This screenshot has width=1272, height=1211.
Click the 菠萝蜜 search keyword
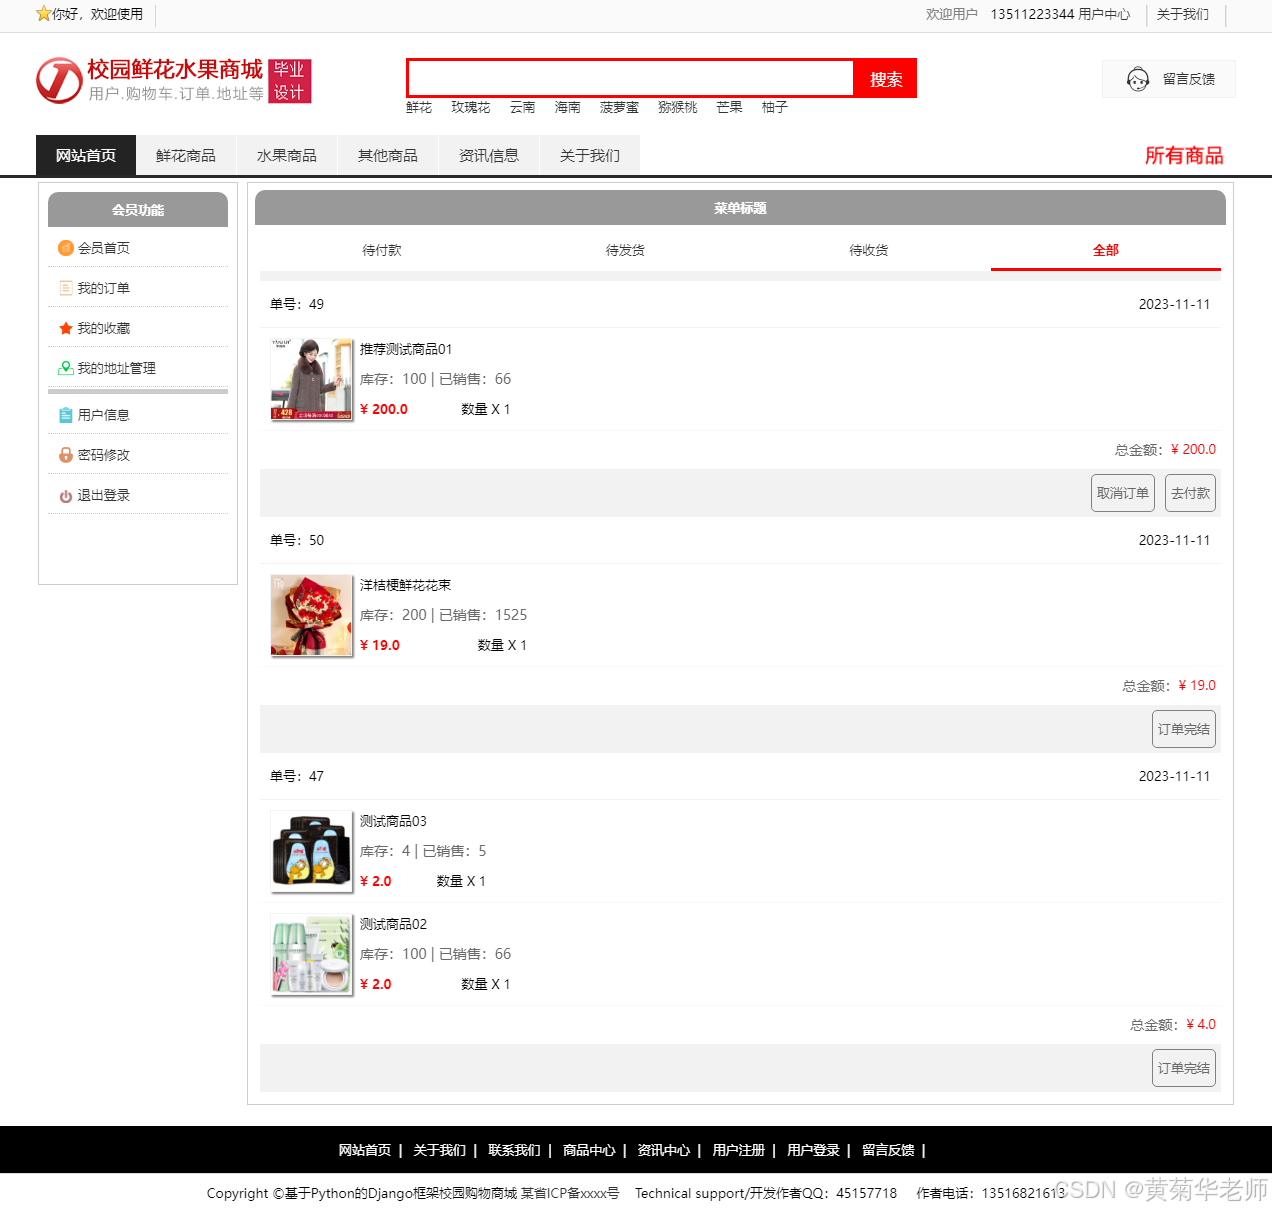click(x=619, y=107)
